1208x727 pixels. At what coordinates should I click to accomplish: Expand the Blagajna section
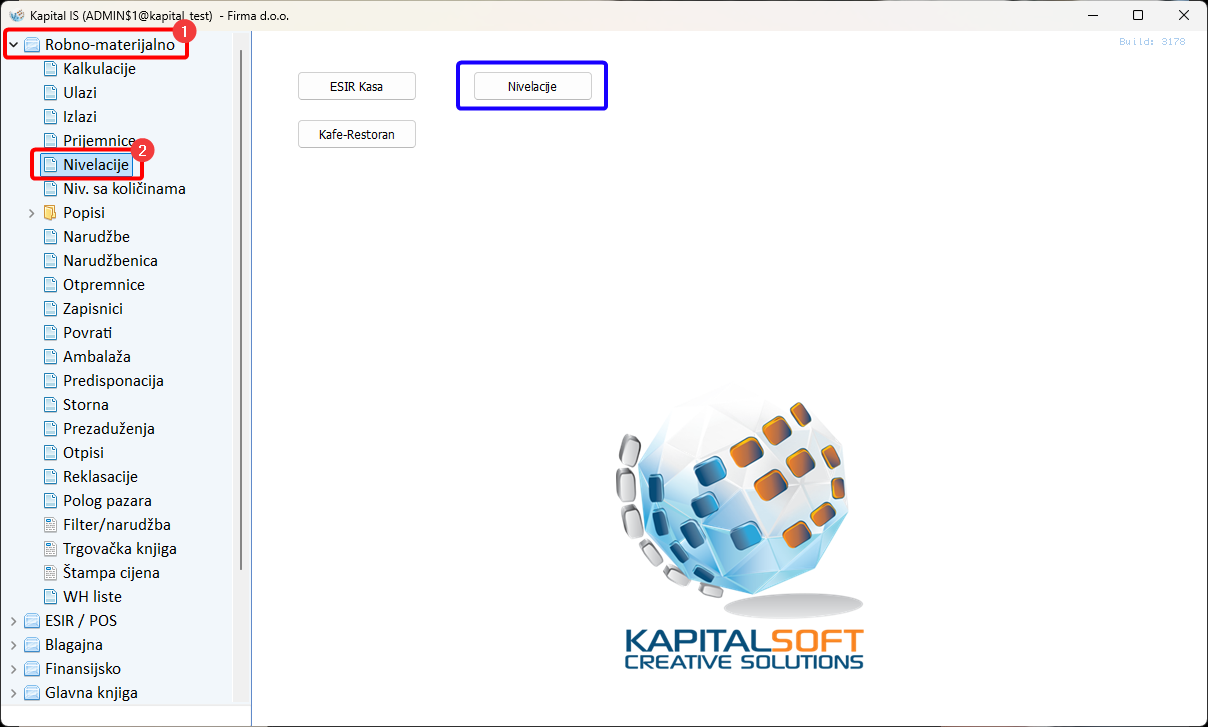(14, 645)
